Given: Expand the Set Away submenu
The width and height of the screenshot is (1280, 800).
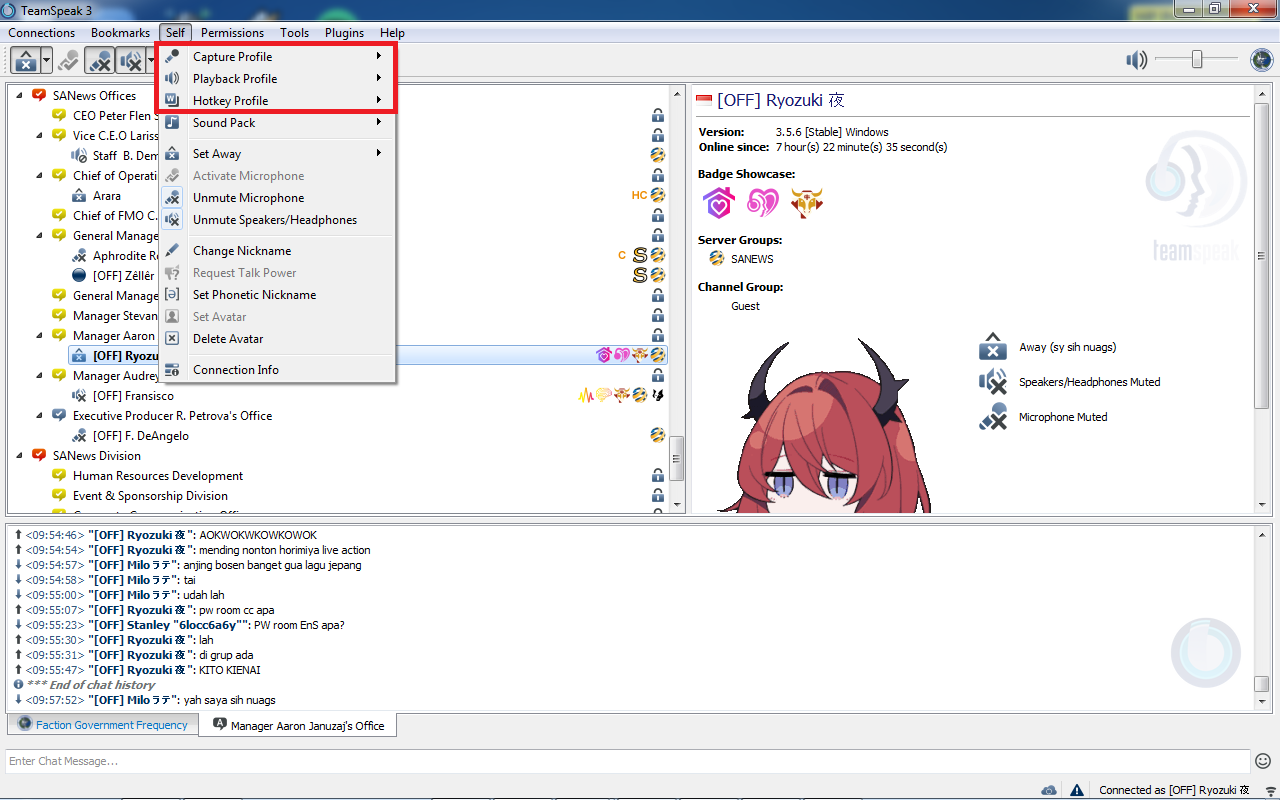Looking at the screenshot, I should [x=276, y=154].
